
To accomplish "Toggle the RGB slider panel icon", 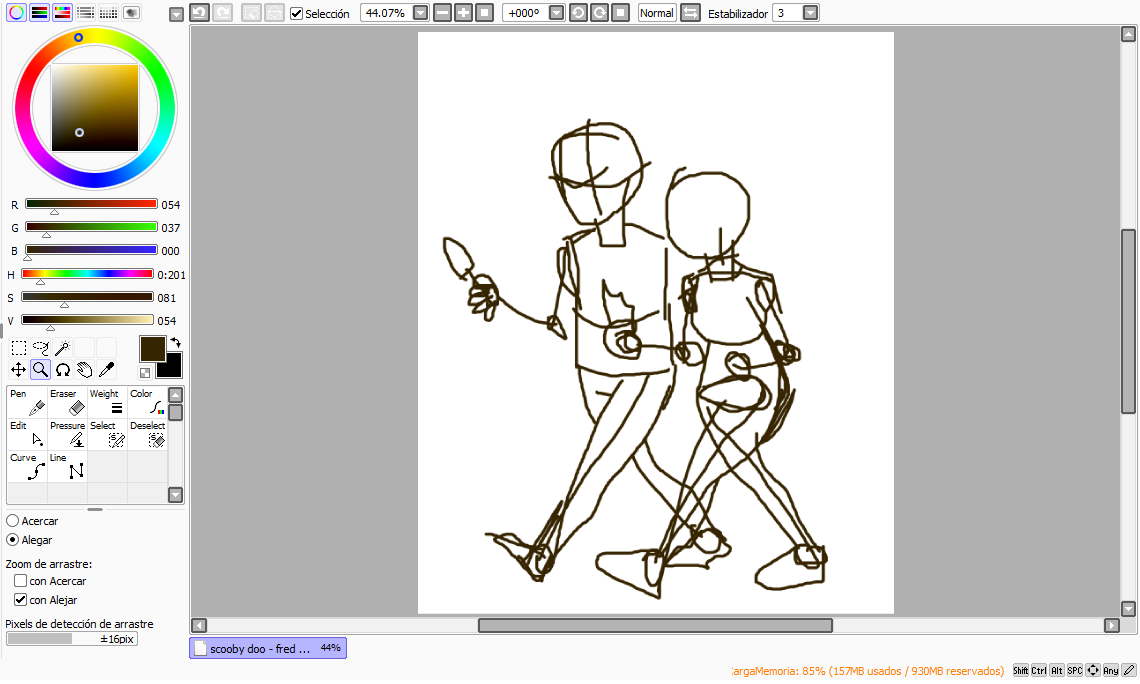I will (x=39, y=12).
